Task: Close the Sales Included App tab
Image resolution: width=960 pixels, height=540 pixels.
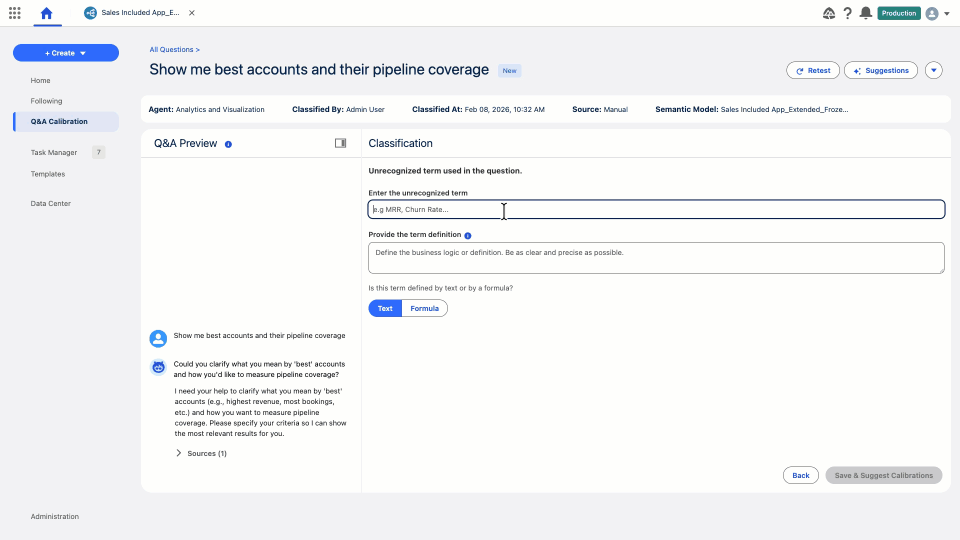Action: [192, 13]
